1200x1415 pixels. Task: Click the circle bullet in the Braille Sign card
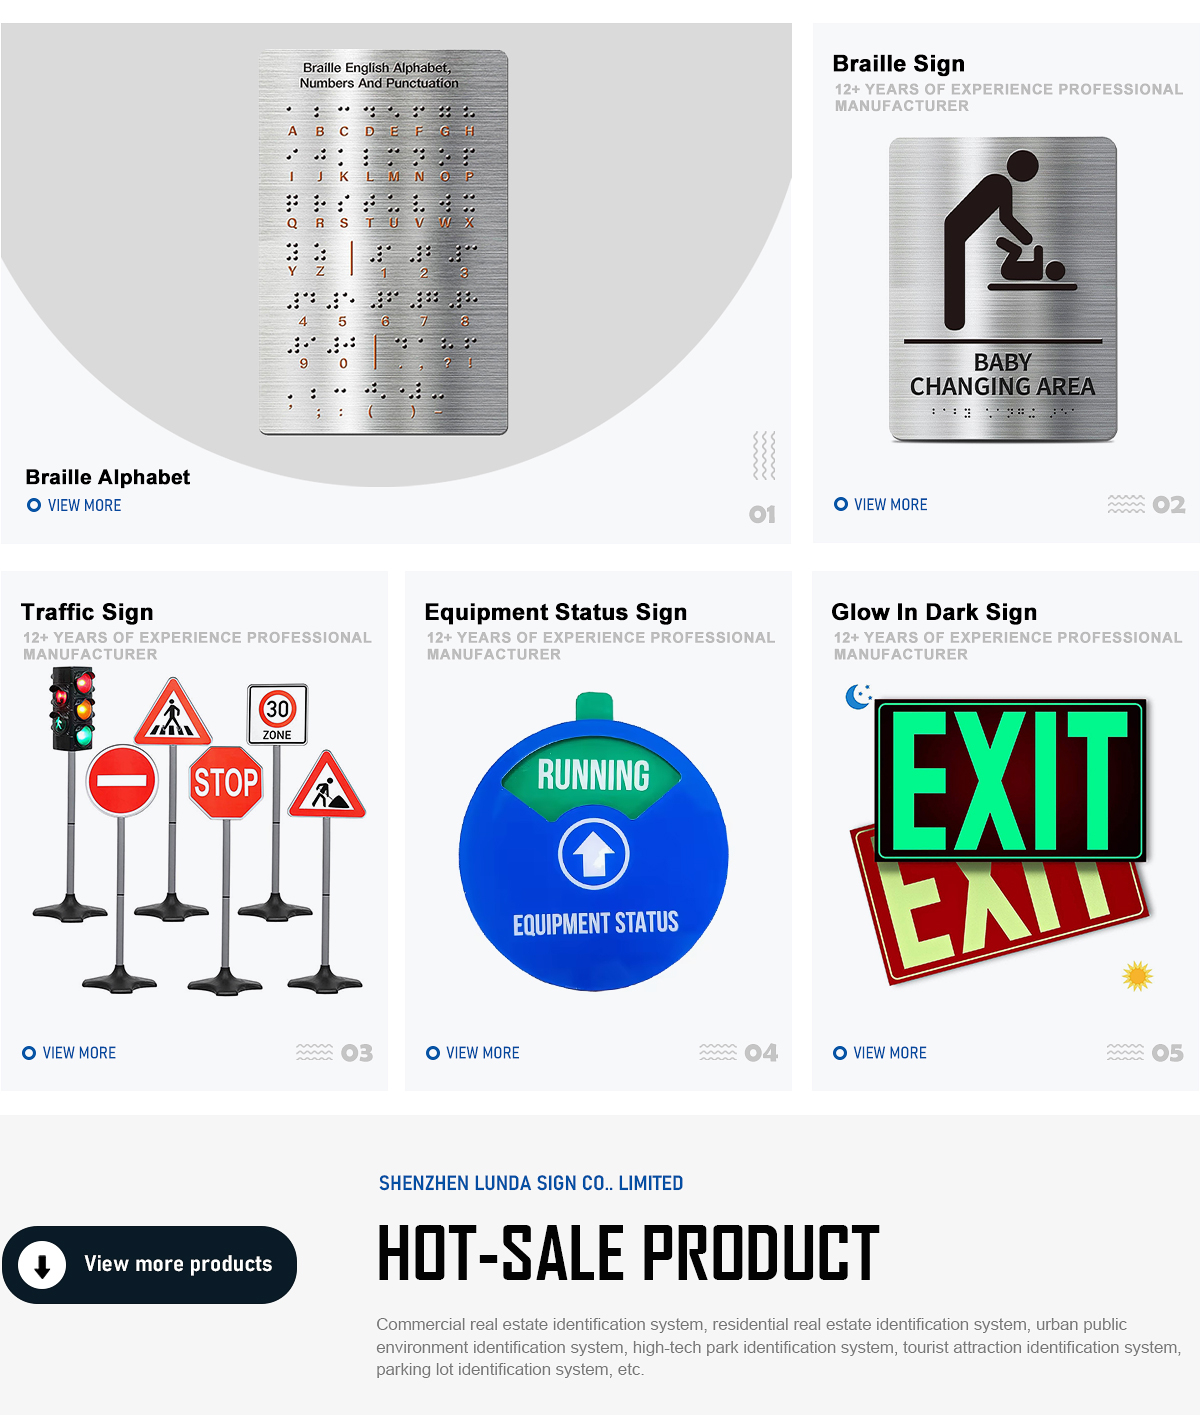(x=841, y=504)
